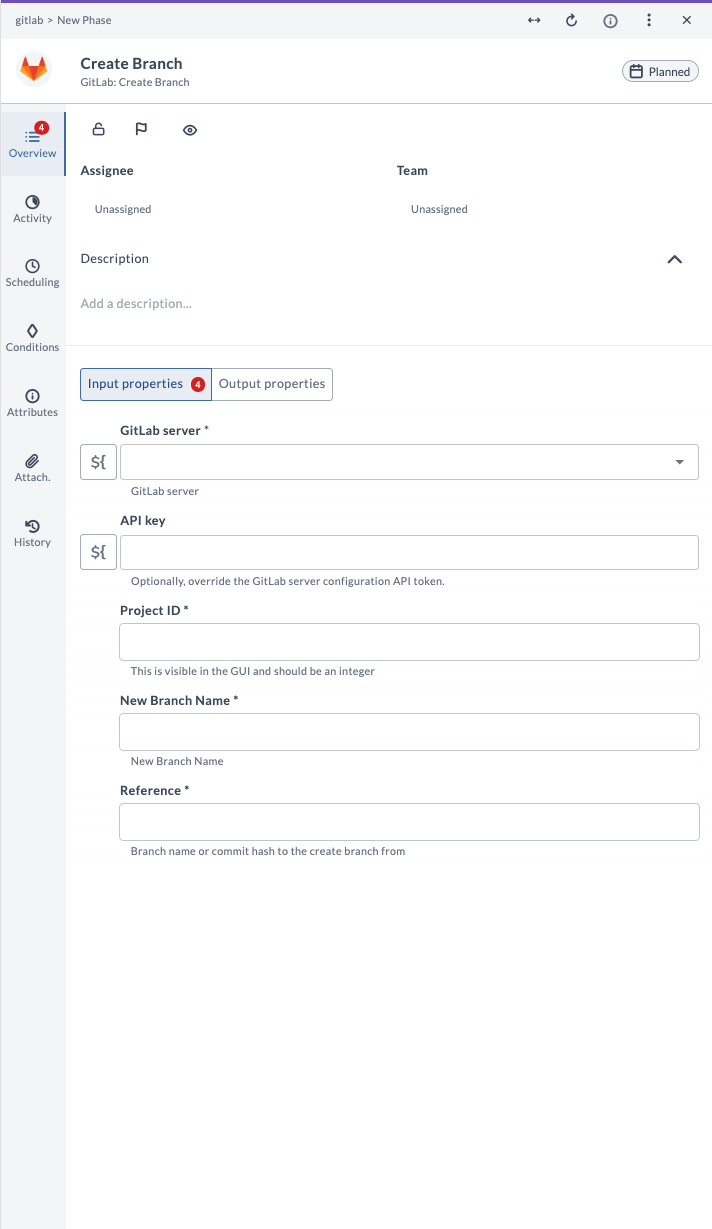Collapse the Description section chevron

tap(675, 259)
